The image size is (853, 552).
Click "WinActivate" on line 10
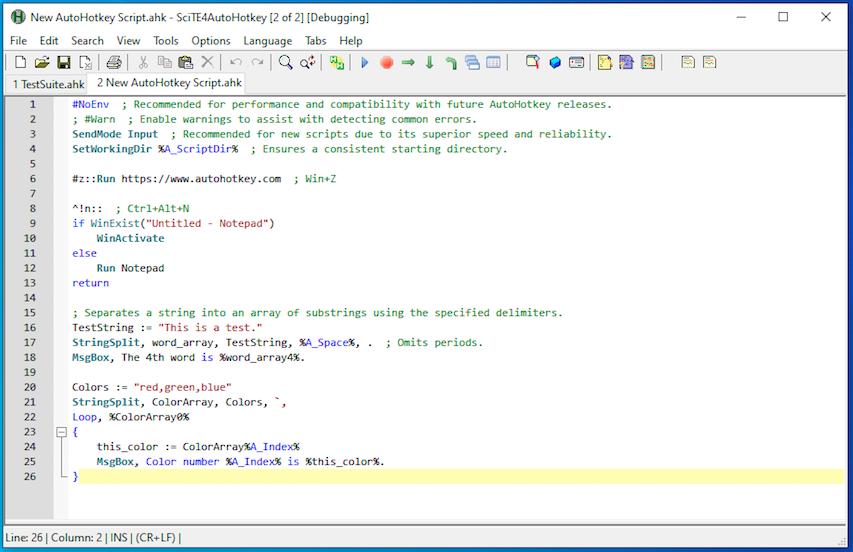(131, 238)
